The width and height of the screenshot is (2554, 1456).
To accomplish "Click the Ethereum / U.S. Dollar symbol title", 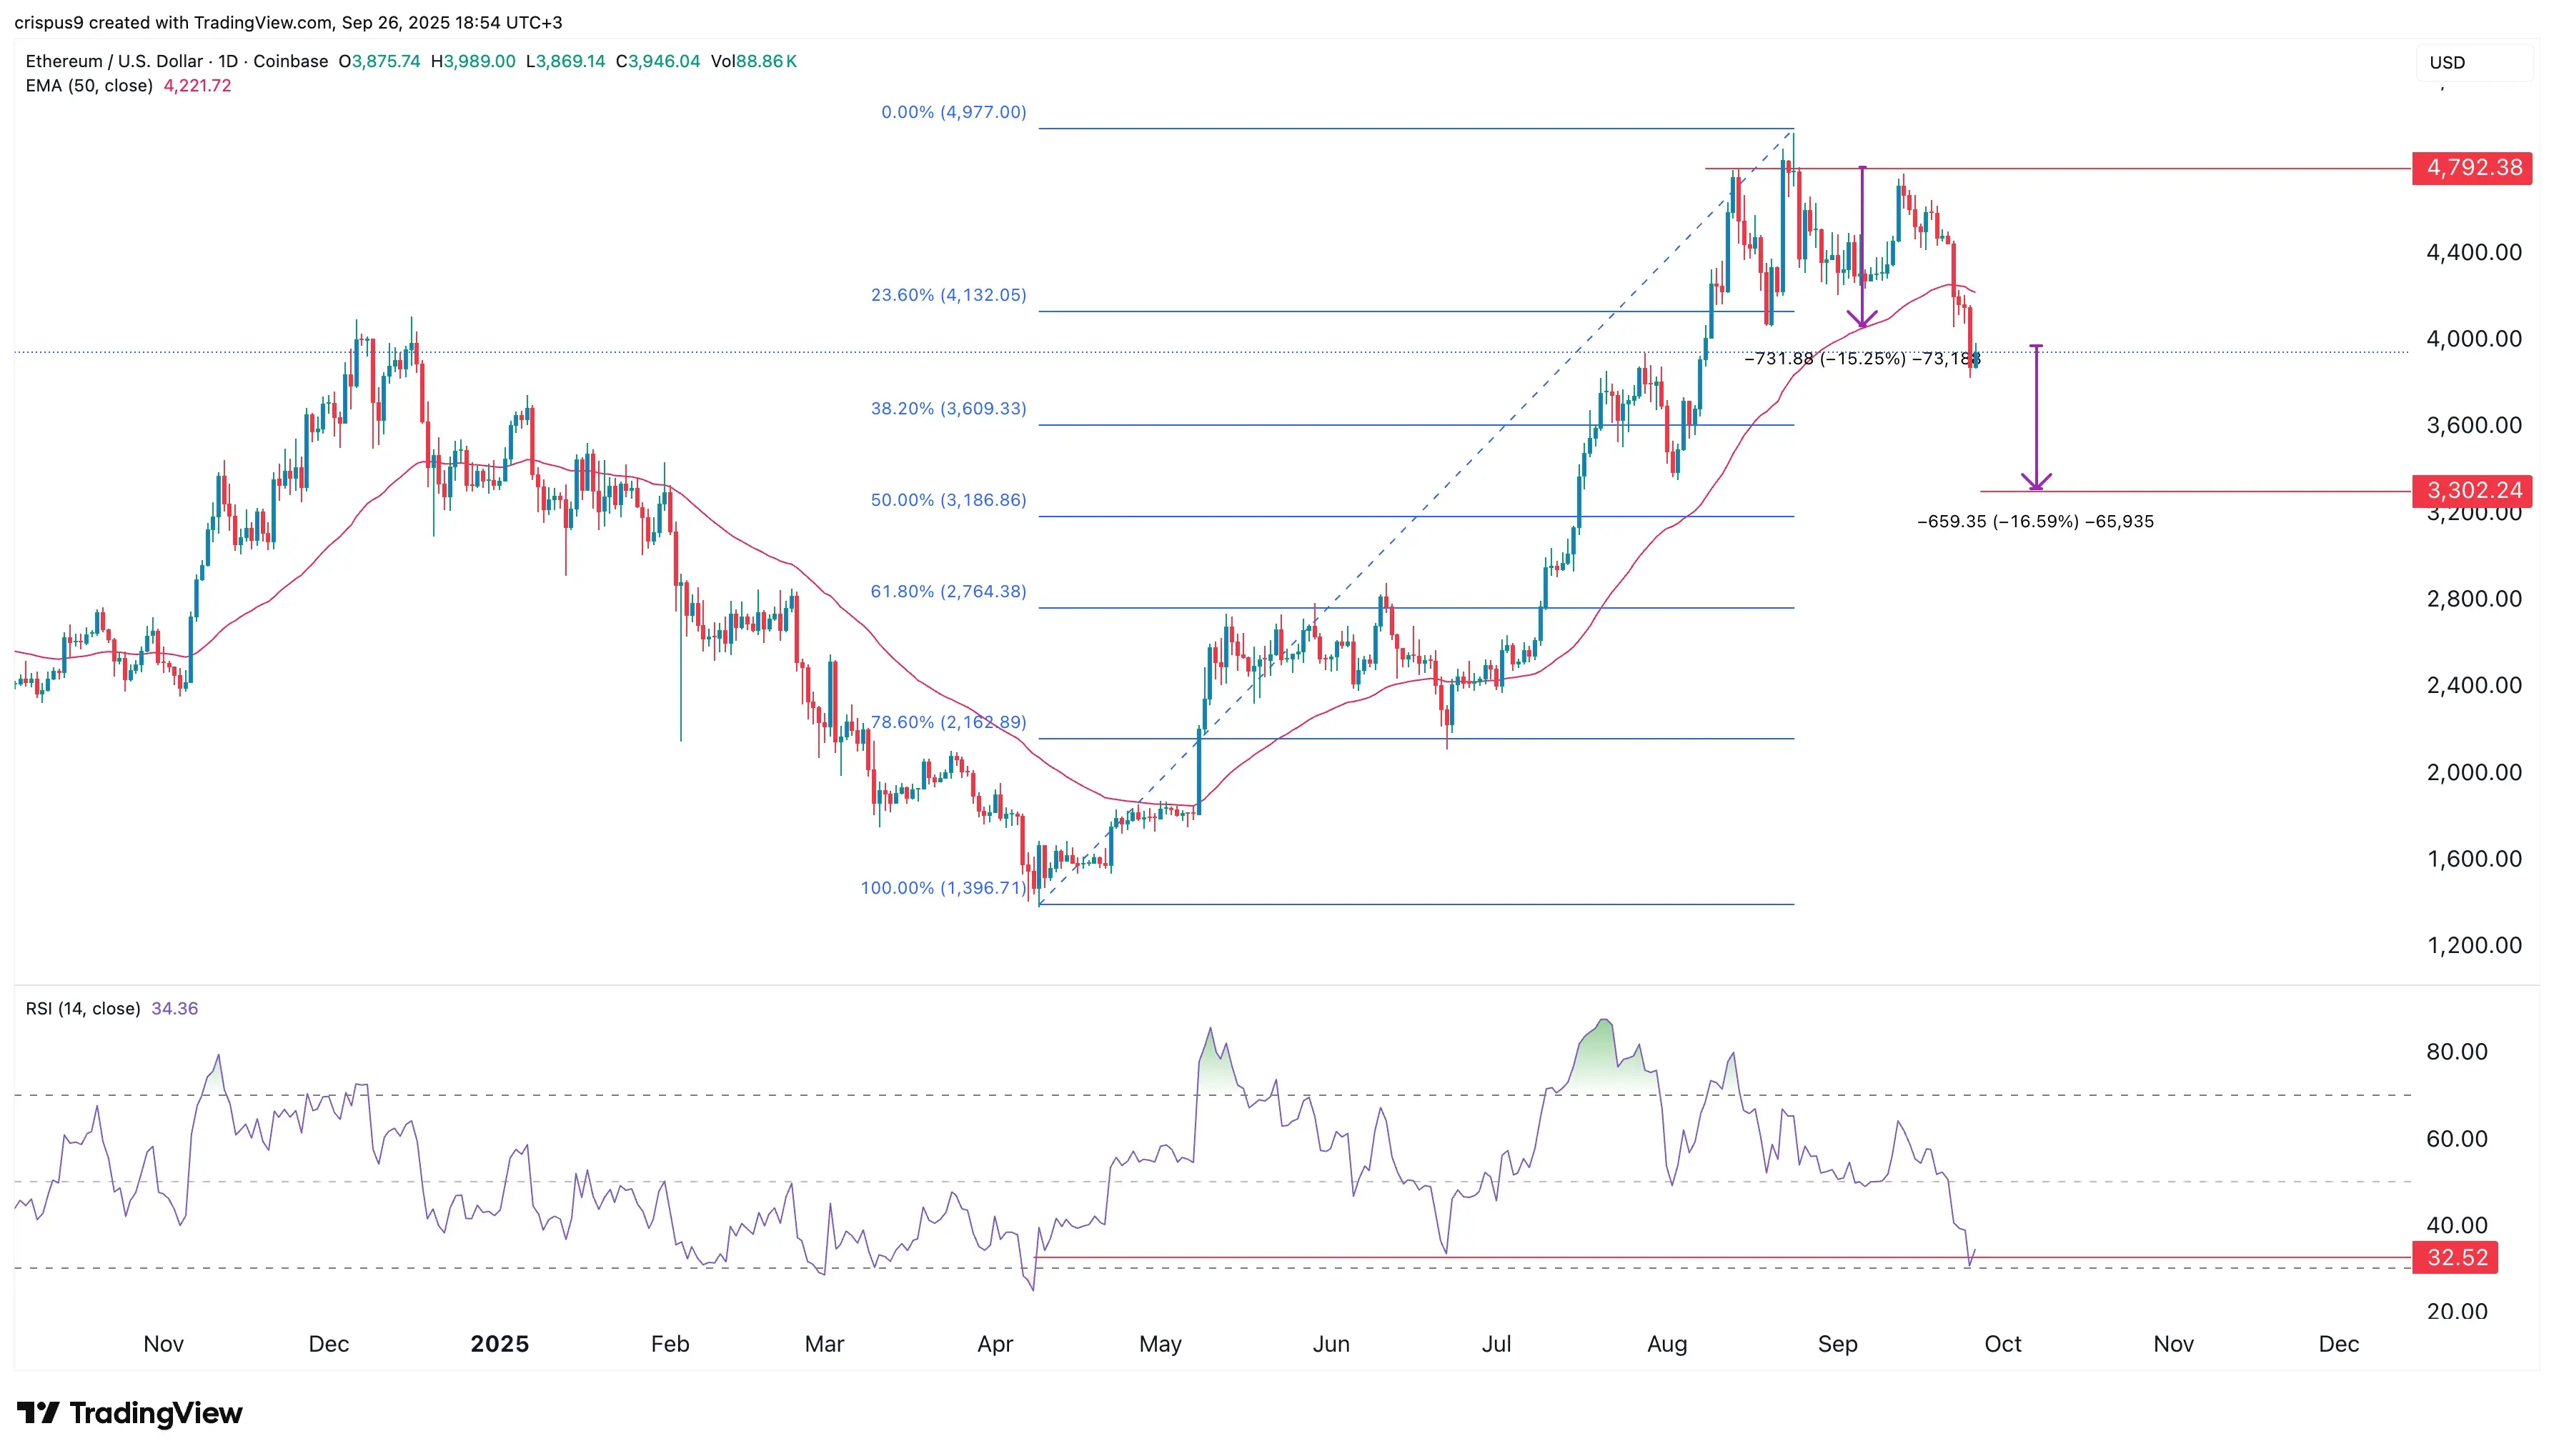I will click(x=114, y=61).
